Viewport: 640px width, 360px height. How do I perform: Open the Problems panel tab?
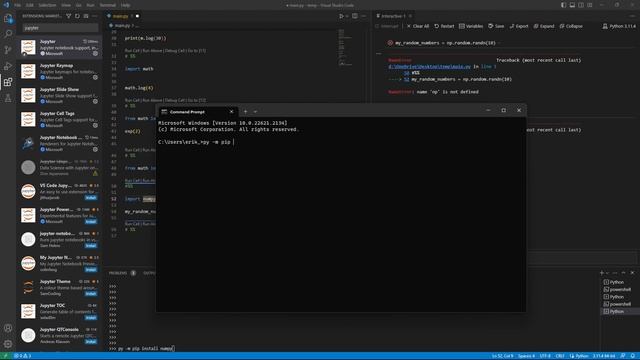118,273
